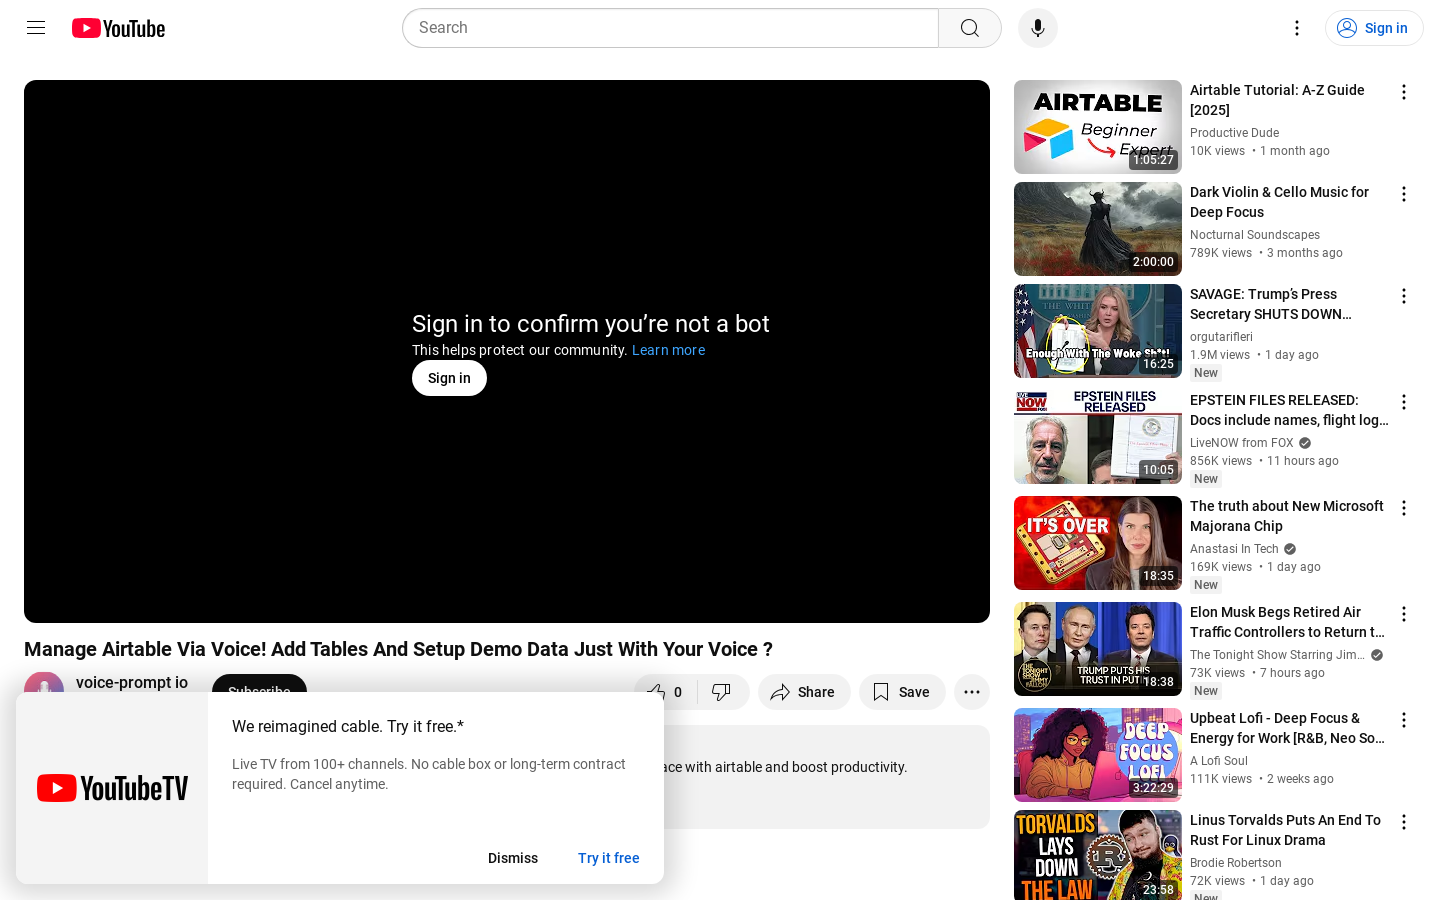Open options menu for Linus Torvalds video

[x=1404, y=822]
